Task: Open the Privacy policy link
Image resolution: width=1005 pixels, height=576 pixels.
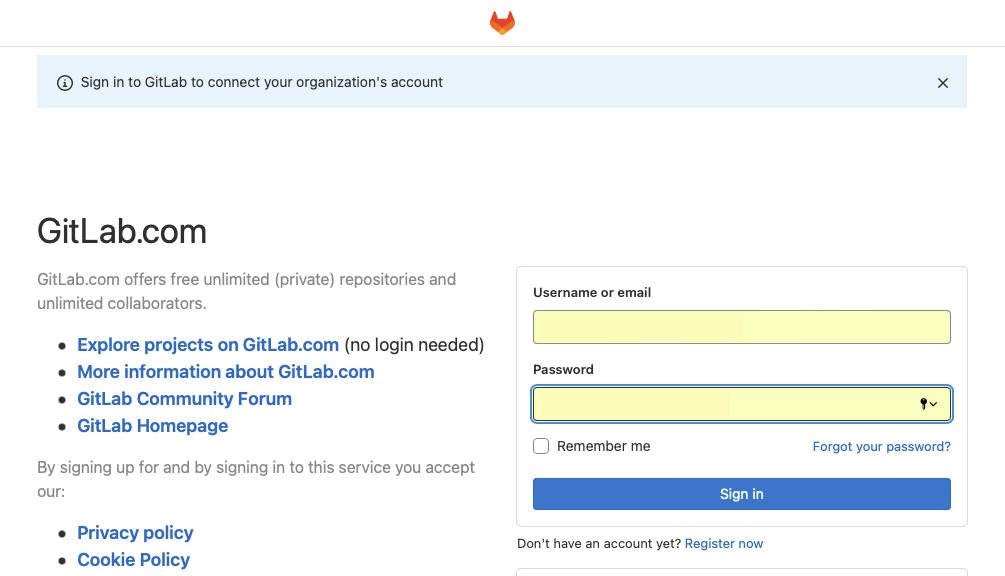Action: 135,532
